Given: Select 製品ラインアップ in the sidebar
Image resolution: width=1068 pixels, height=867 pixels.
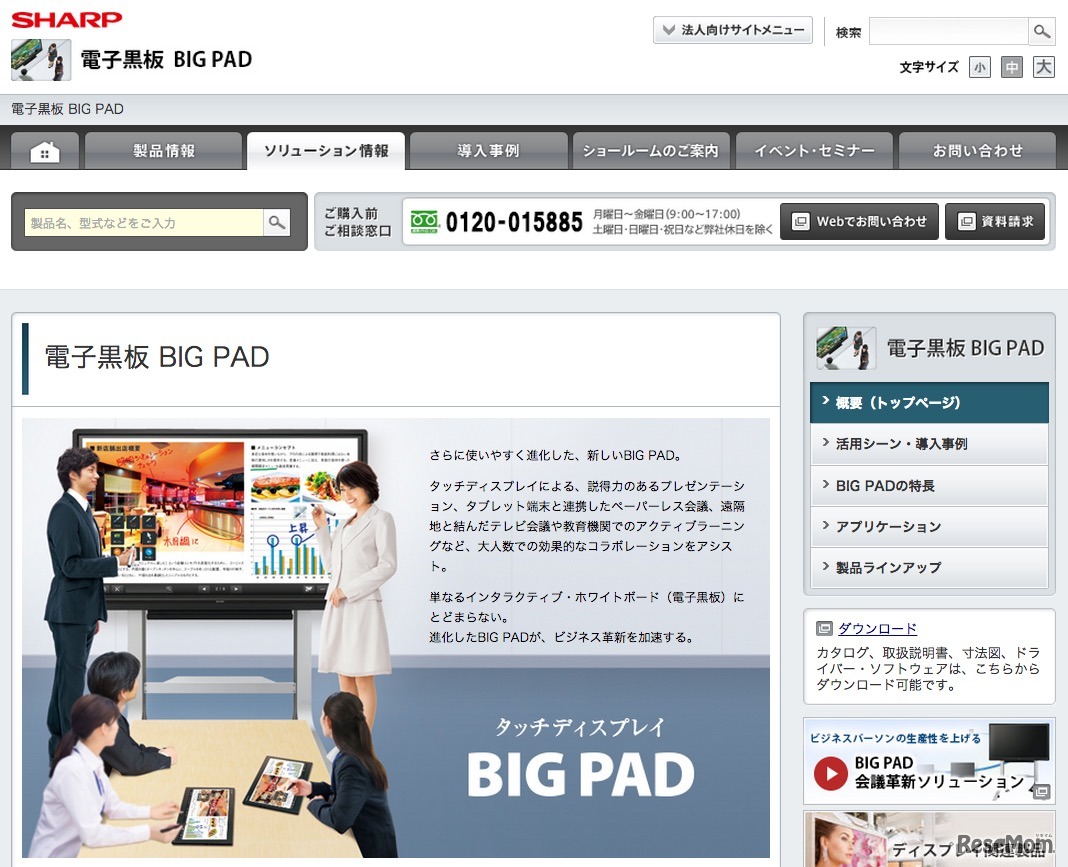Looking at the screenshot, I should 929,567.
